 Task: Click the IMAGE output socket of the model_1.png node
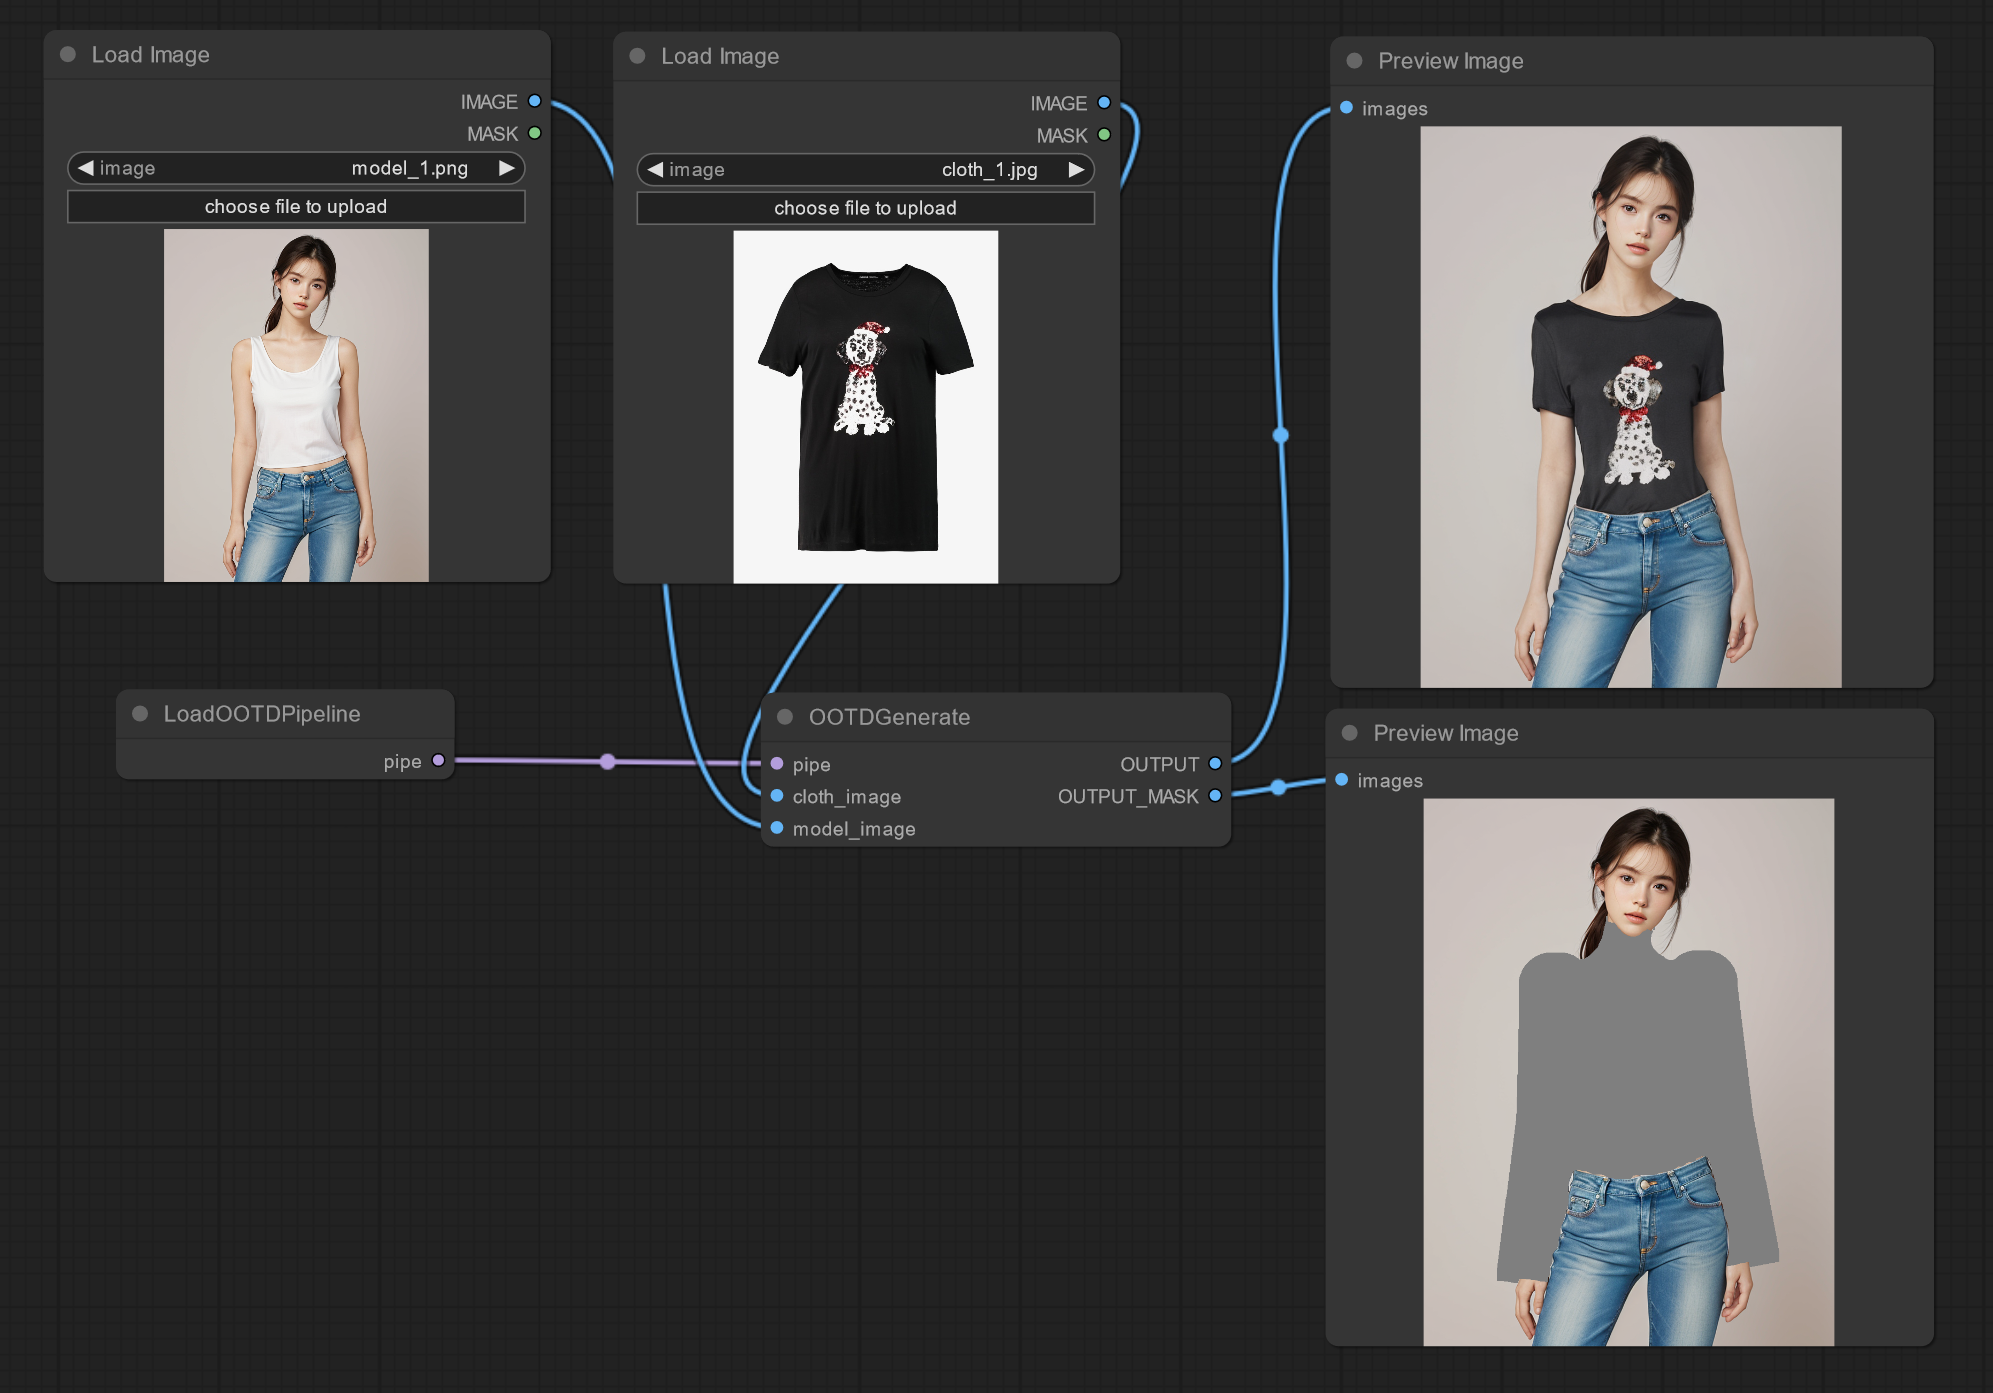click(x=534, y=101)
